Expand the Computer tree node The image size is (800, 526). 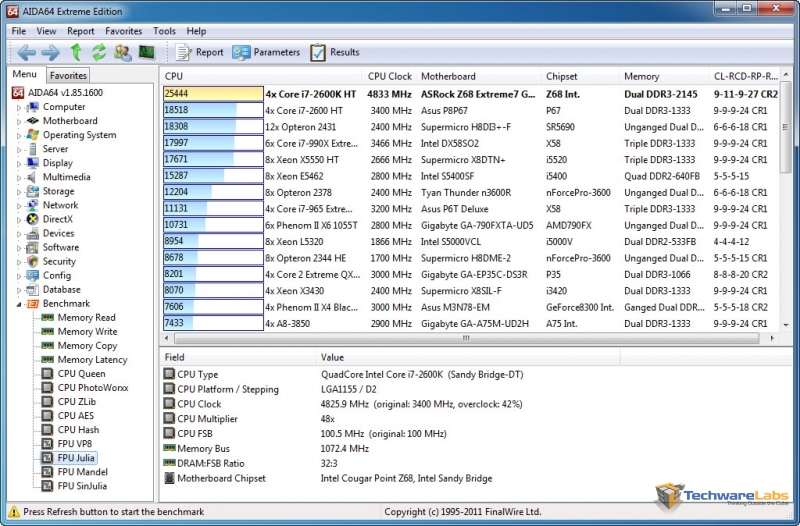[x=19, y=108]
